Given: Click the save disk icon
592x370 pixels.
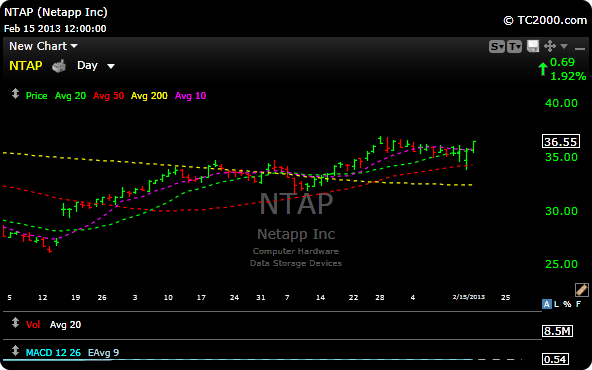Looking at the screenshot, I should click(x=533, y=46).
